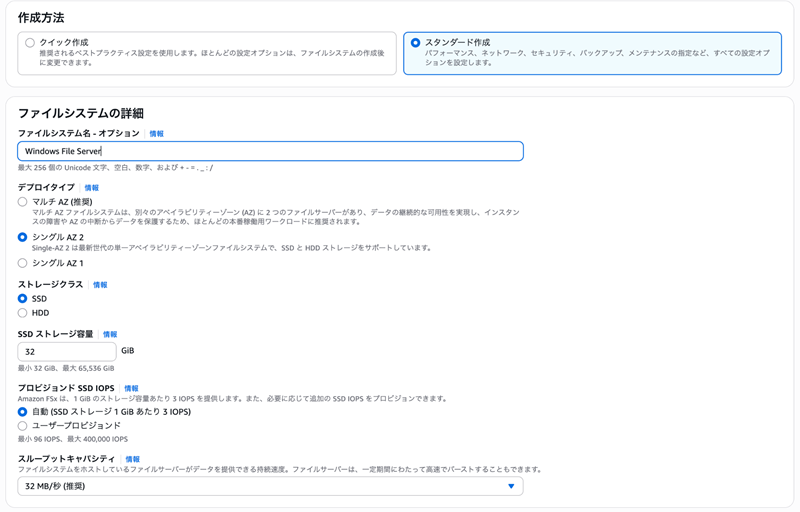Viewport: 800px width, 512px height.
Task: Choose ユーザープロビジョンド IOPS option
Action: click(x=23, y=426)
